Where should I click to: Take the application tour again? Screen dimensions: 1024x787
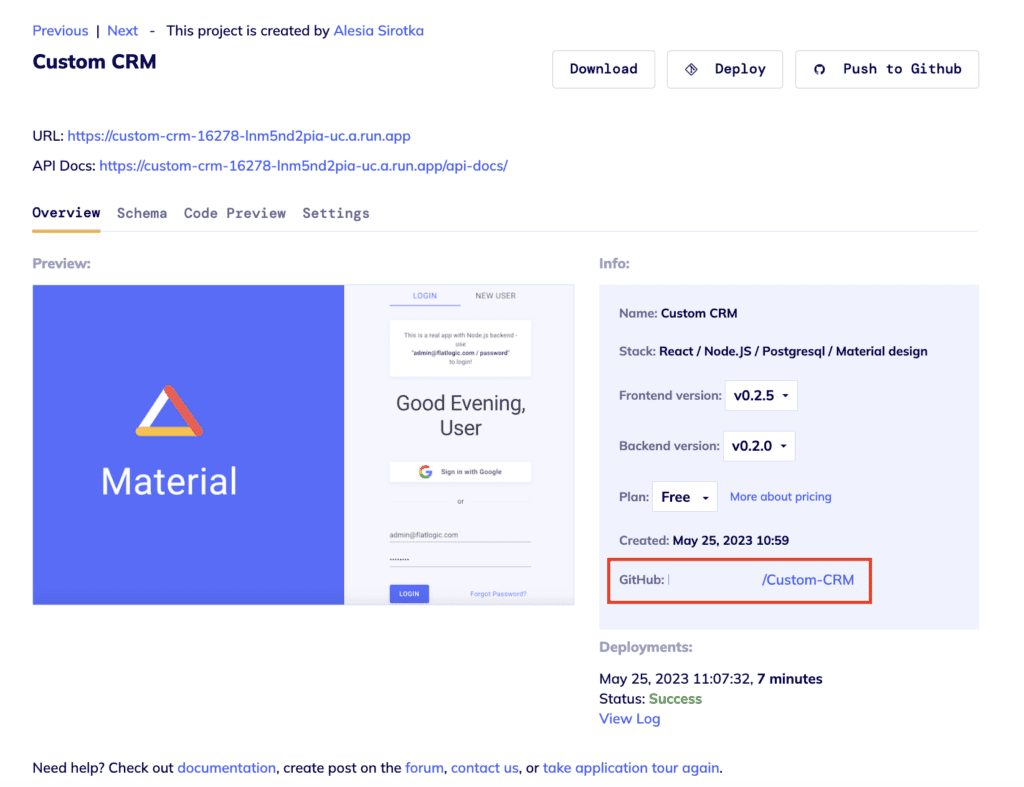pyautogui.click(x=631, y=768)
